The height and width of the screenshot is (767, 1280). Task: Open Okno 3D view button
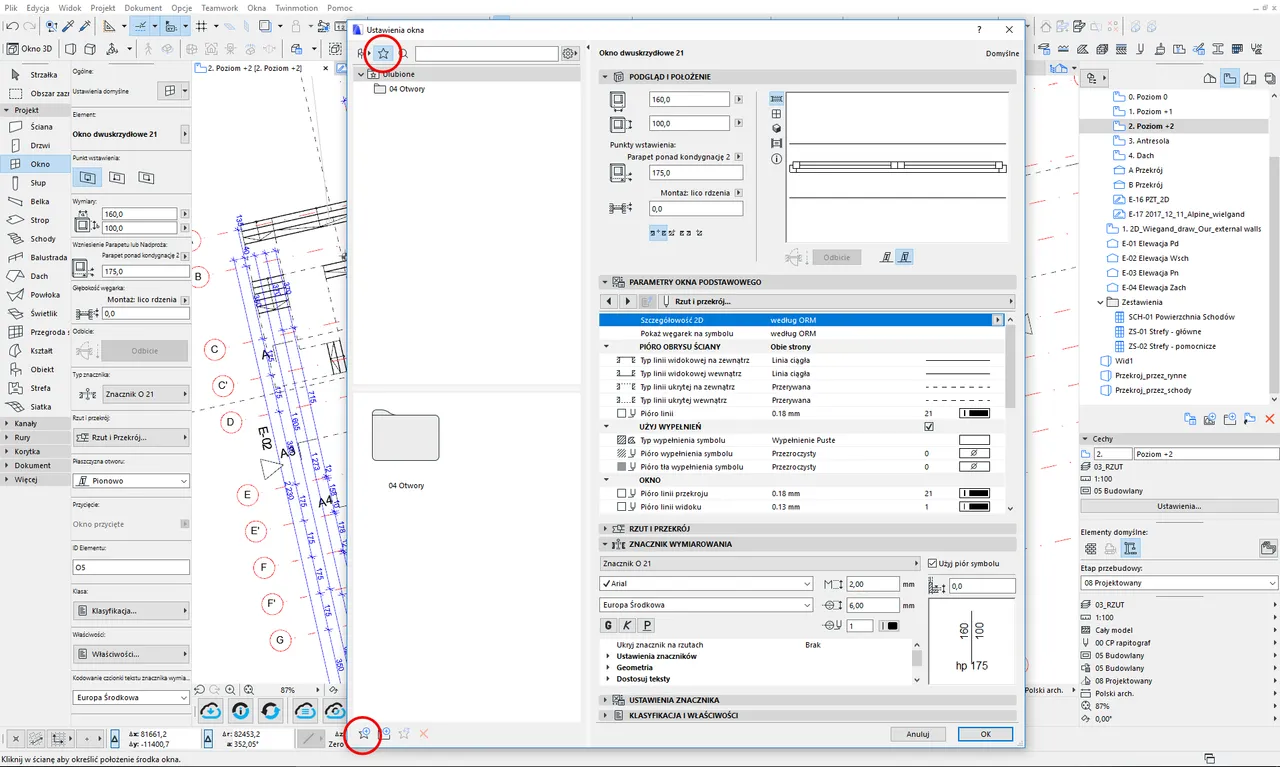click(30, 48)
